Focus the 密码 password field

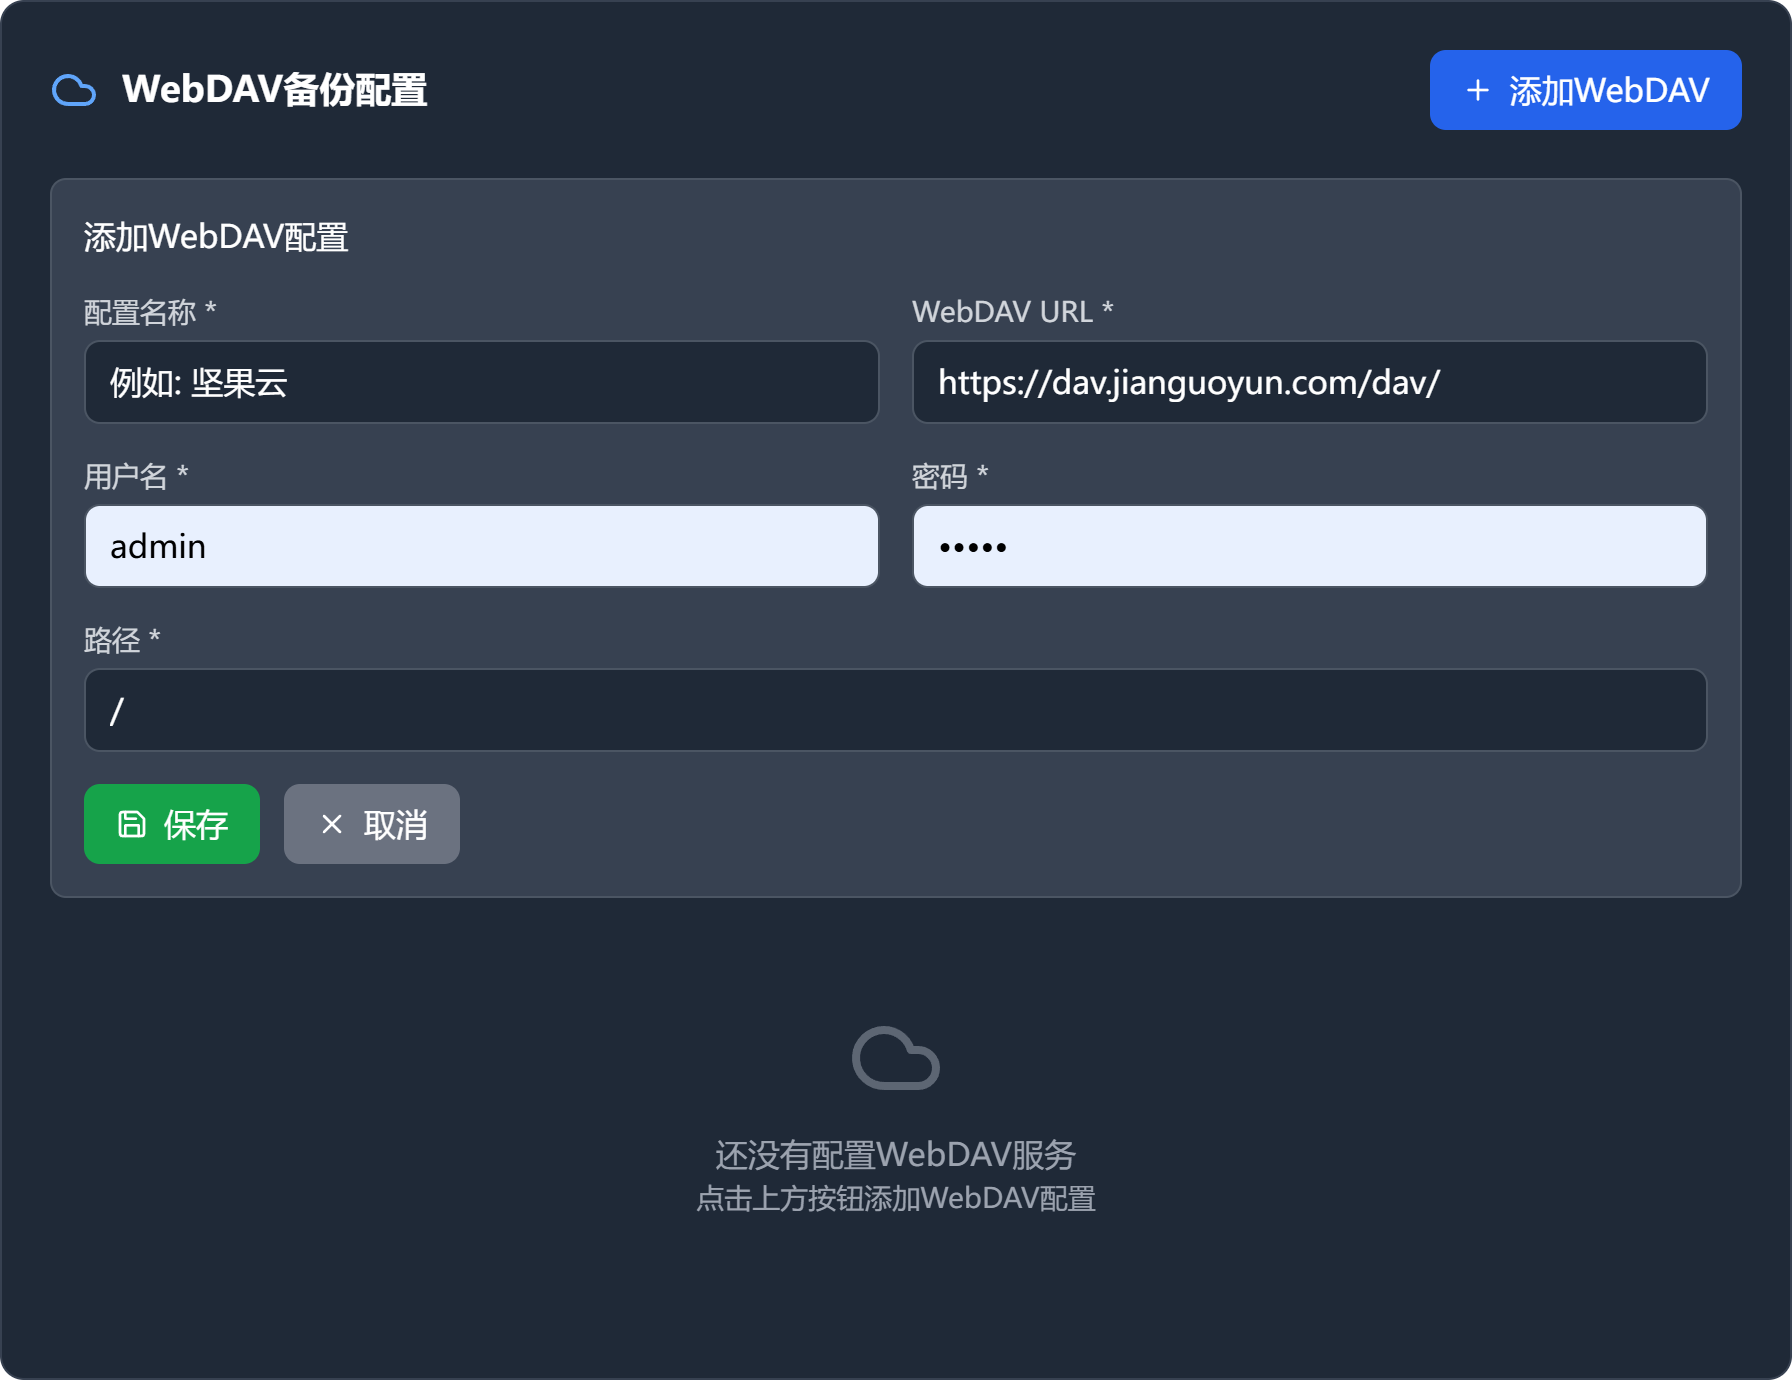1309,547
